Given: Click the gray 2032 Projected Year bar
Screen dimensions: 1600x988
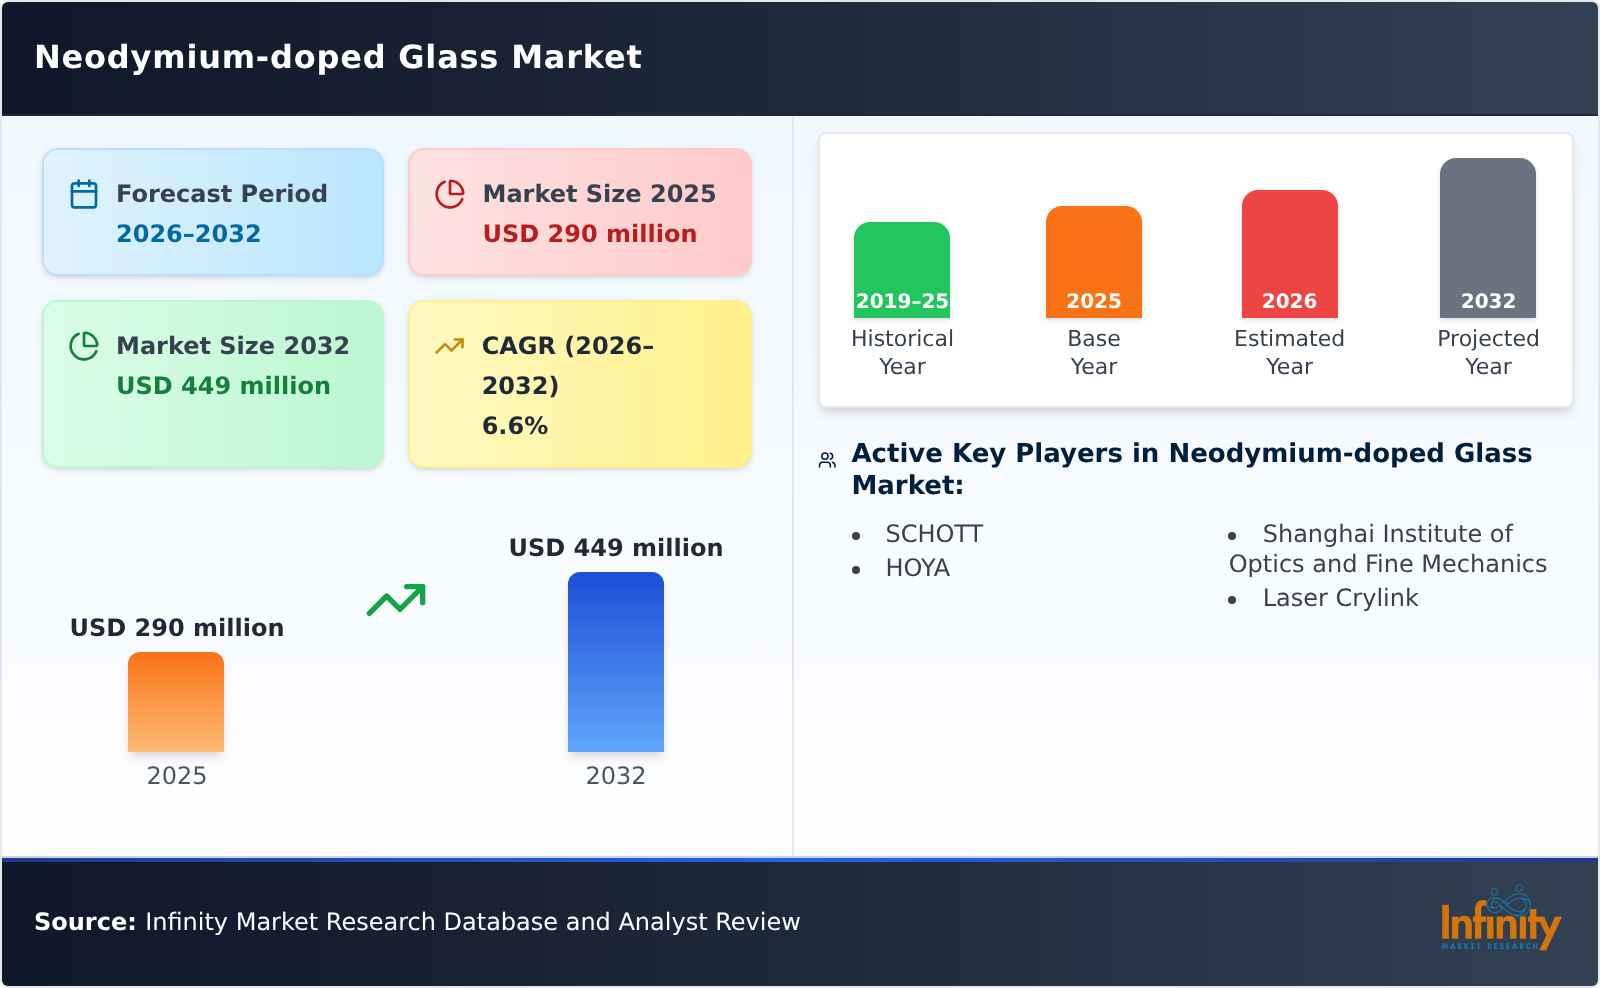Looking at the screenshot, I should click(x=1486, y=240).
